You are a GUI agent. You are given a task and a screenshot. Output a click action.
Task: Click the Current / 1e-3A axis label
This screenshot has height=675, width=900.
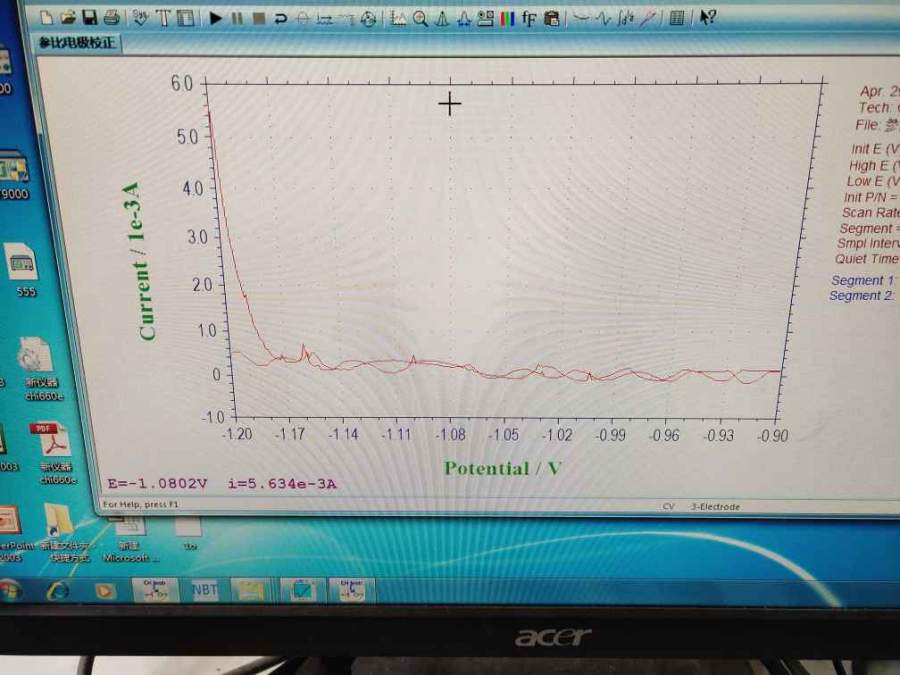coord(140,261)
